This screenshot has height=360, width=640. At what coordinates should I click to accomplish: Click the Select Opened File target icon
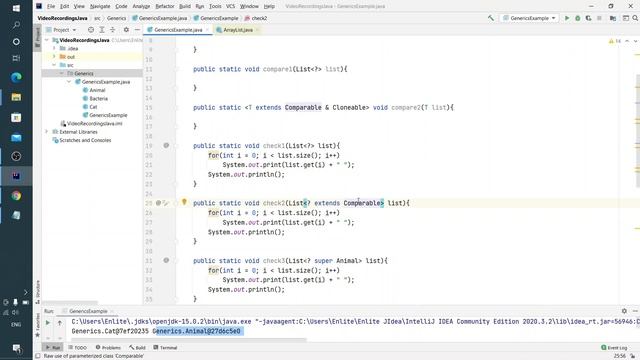pos(91,30)
